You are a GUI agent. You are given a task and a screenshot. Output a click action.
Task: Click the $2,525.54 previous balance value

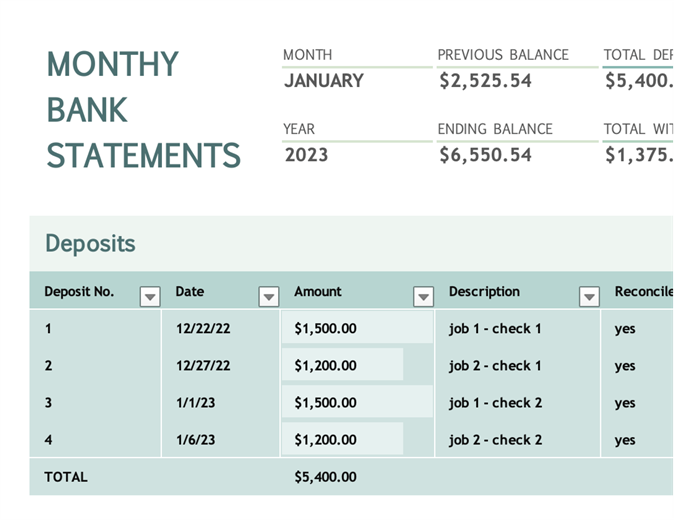[x=485, y=81]
